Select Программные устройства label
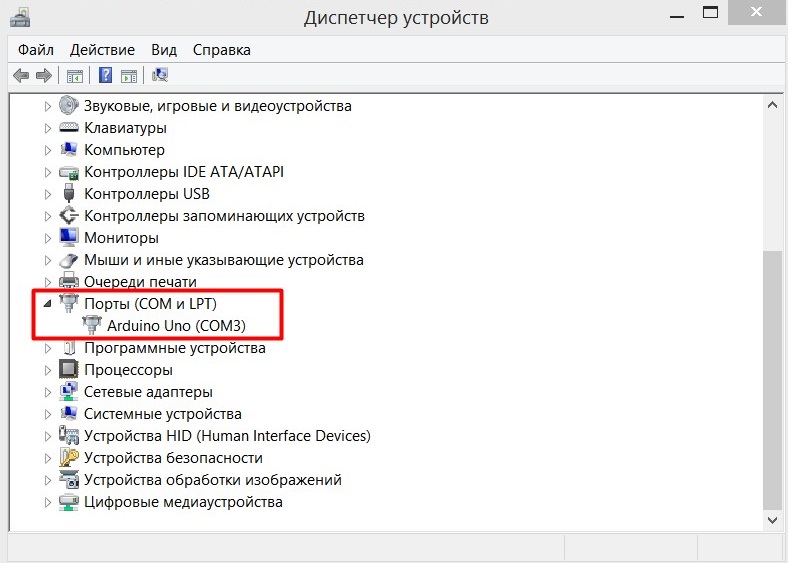Image resolution: width=788 pixels, height=563 pixels. pyautogui.click(x=175, y=348)
